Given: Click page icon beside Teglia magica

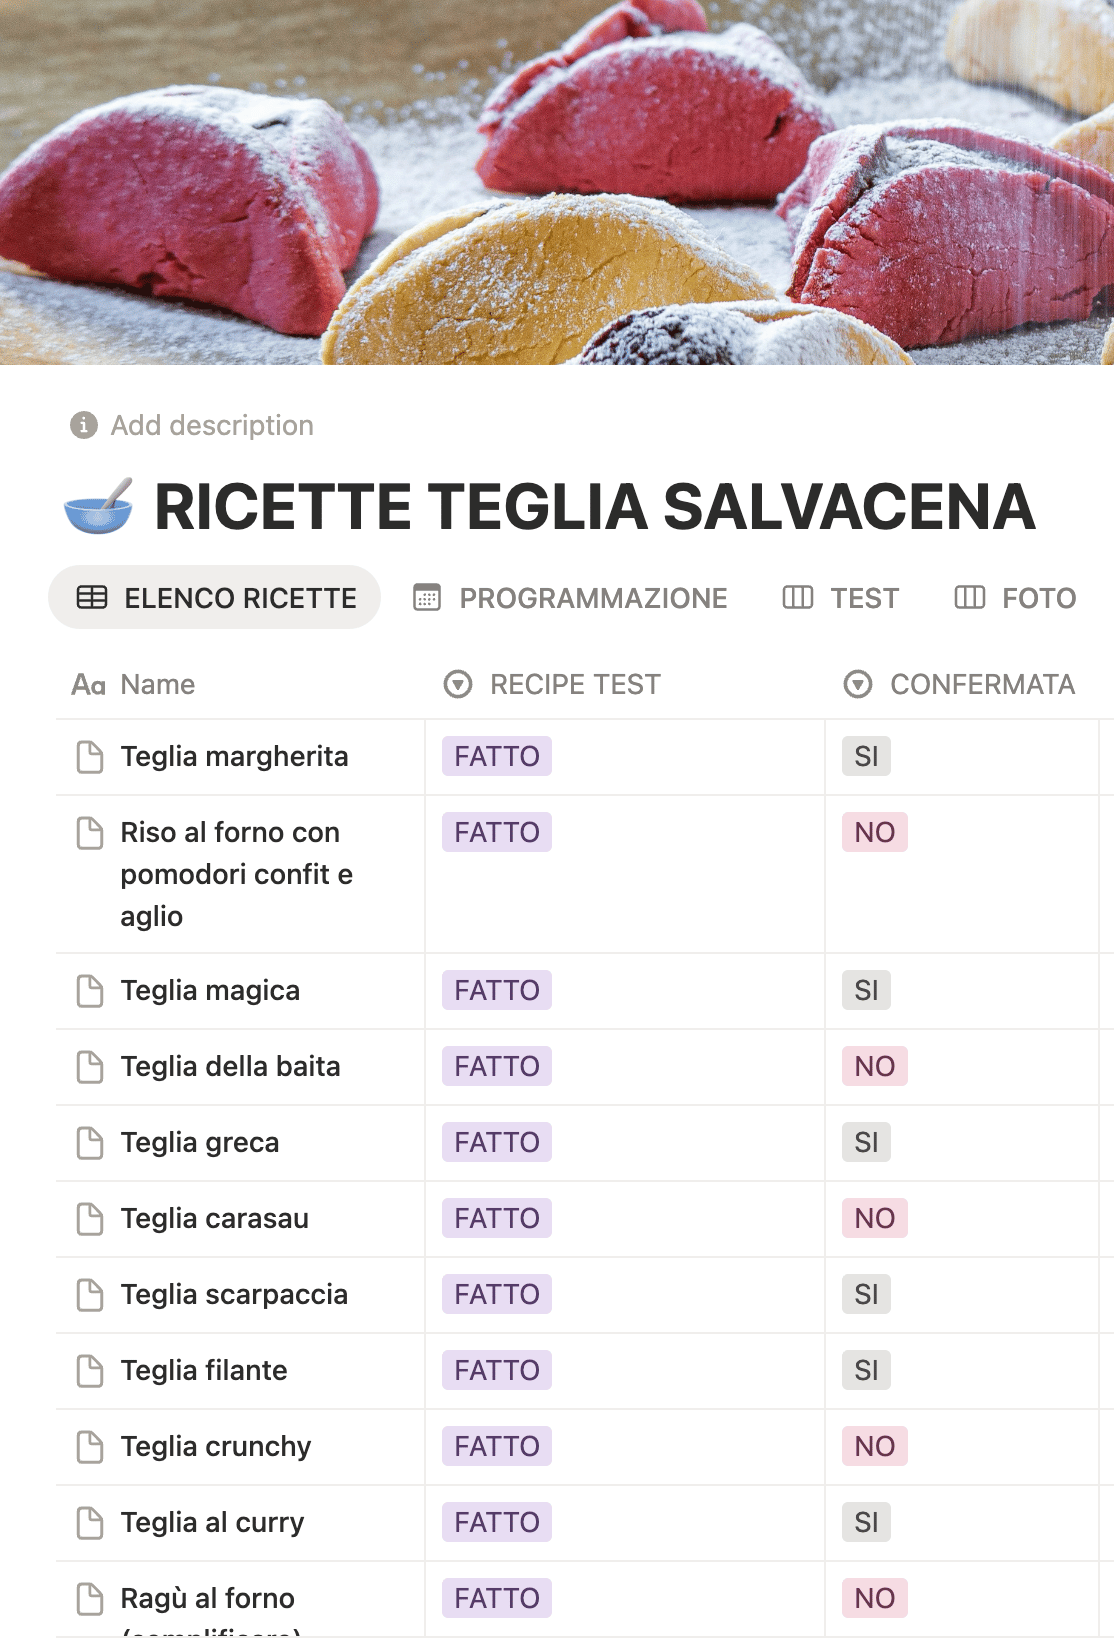Looking at the screenshot, I should click(90, 991).
